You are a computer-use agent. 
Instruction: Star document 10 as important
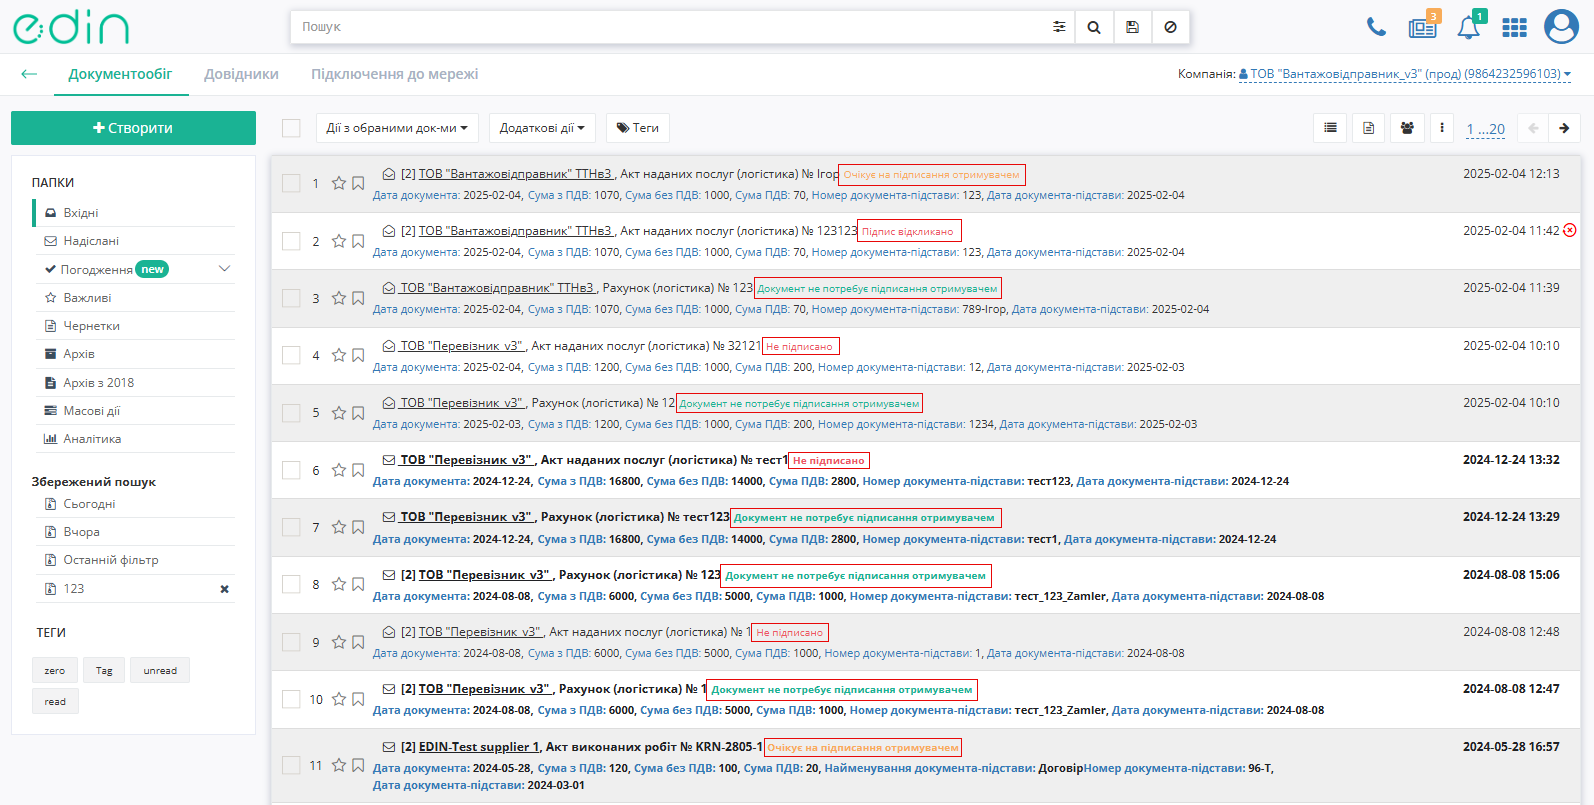point(339,700)
